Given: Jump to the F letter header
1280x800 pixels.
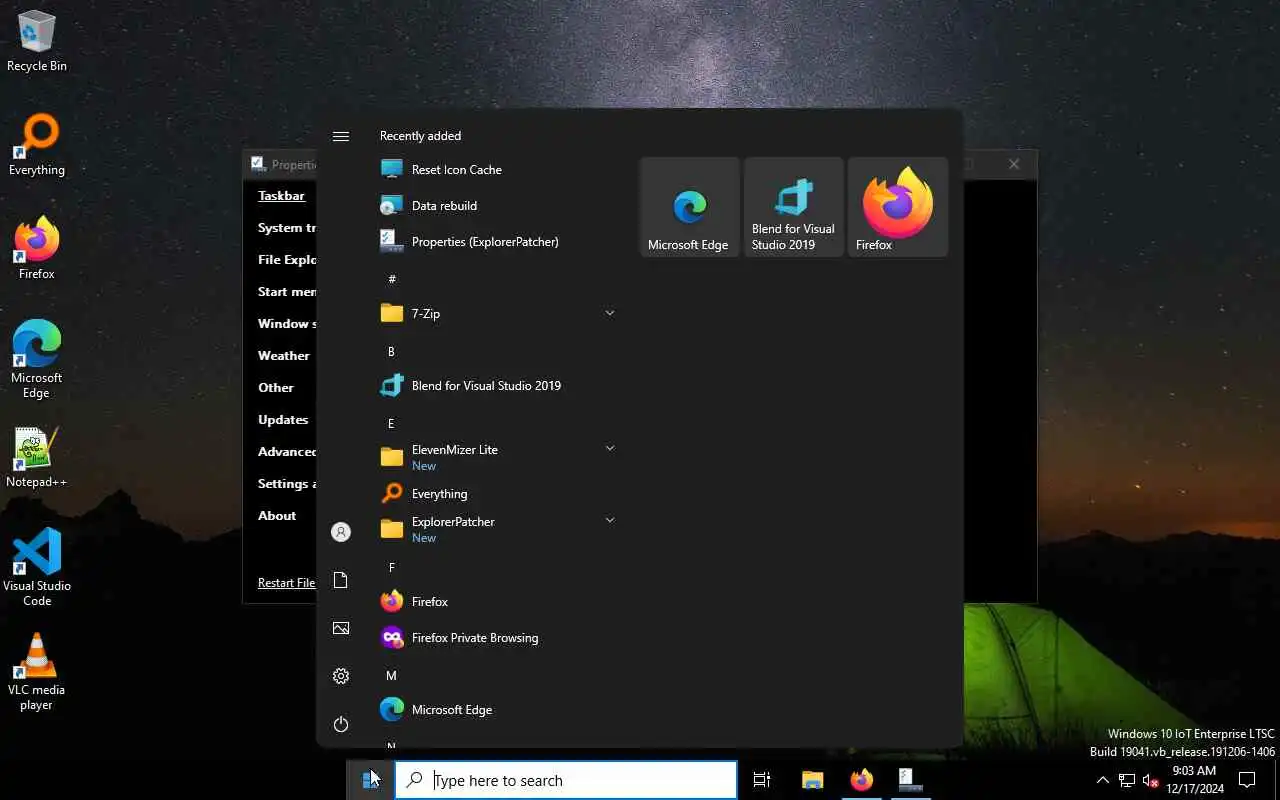Looking at the screenshot, I should [x=391, y=567].
